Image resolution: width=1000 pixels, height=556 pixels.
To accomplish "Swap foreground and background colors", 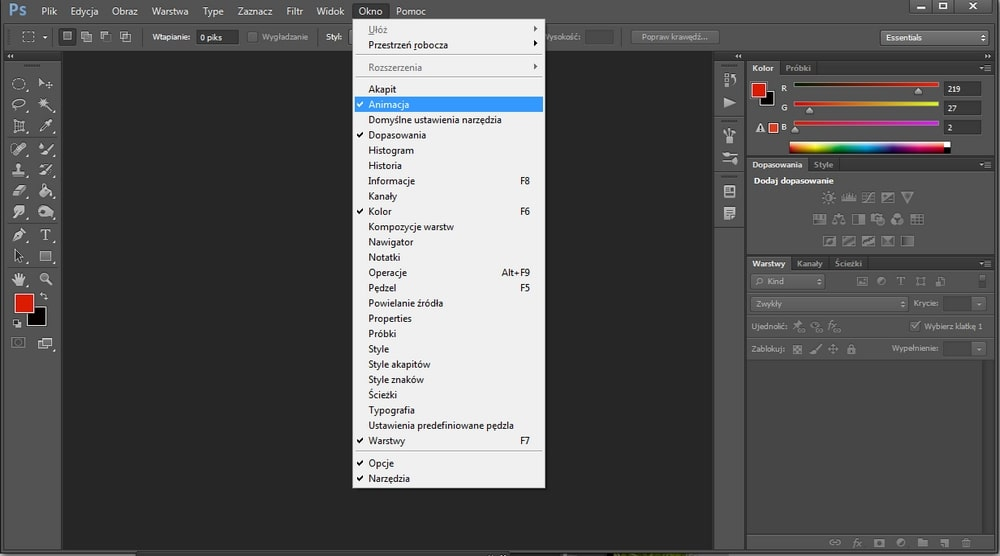I will click(44, 296).
